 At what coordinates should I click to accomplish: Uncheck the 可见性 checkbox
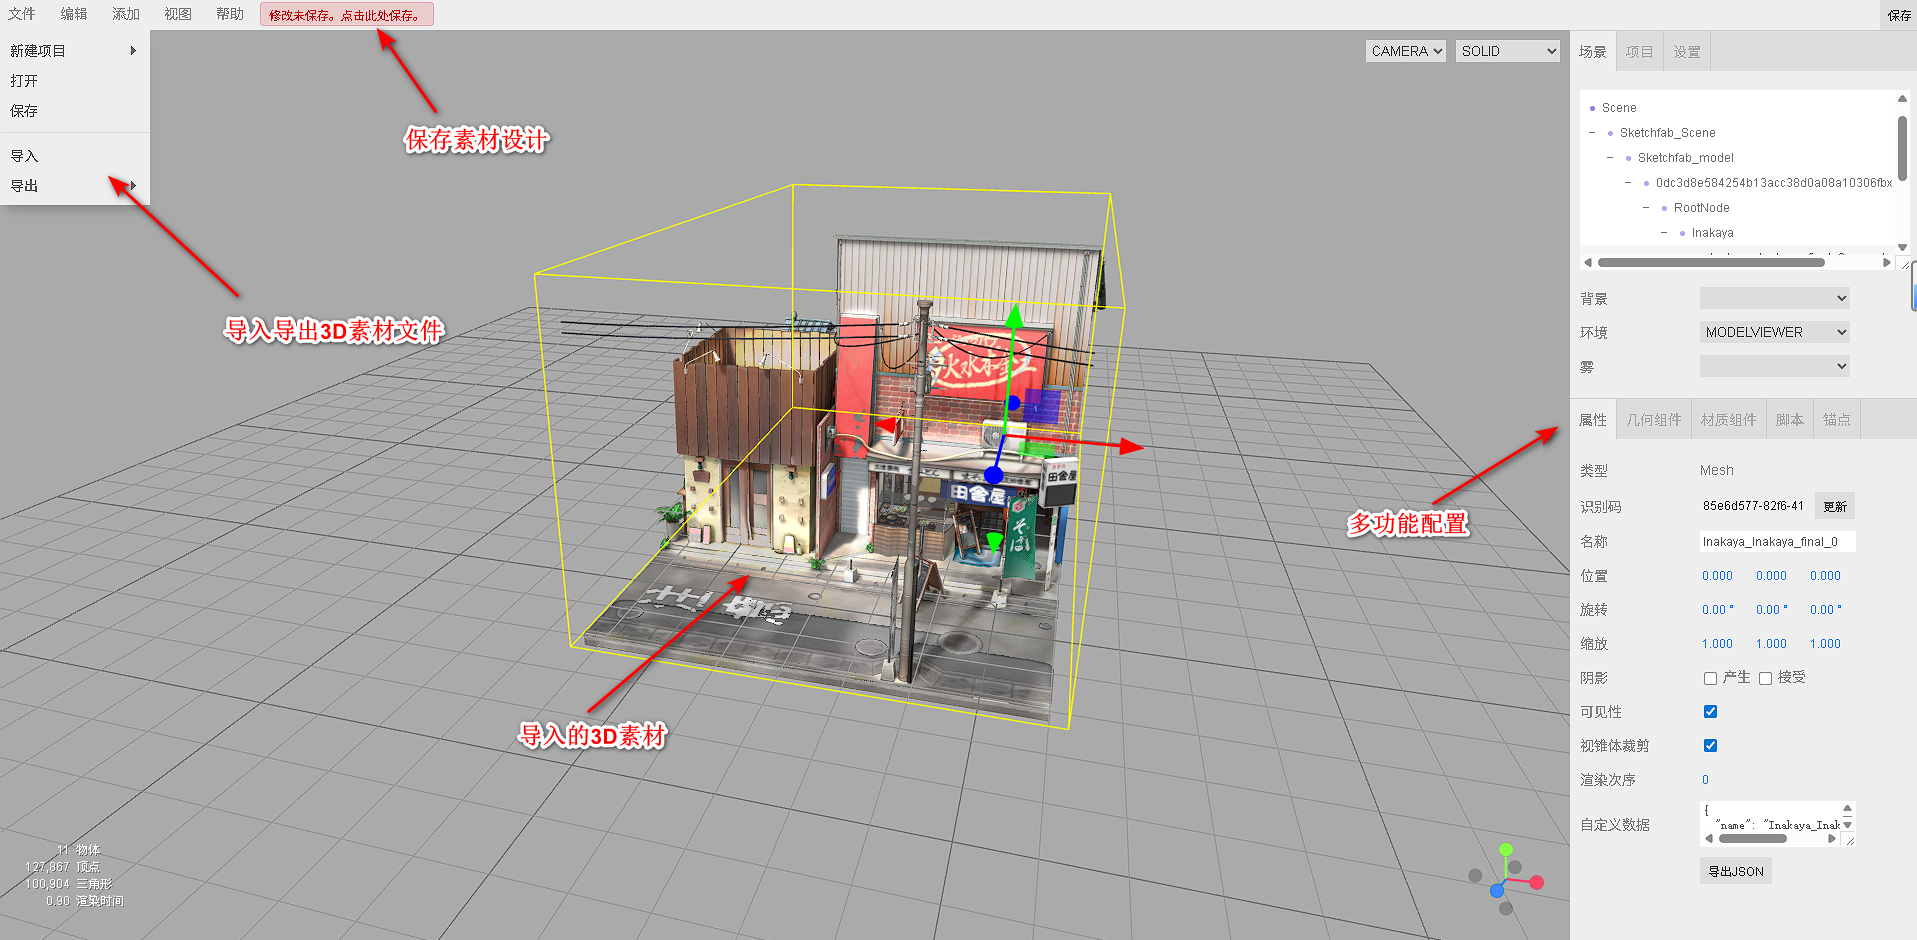1710,712
